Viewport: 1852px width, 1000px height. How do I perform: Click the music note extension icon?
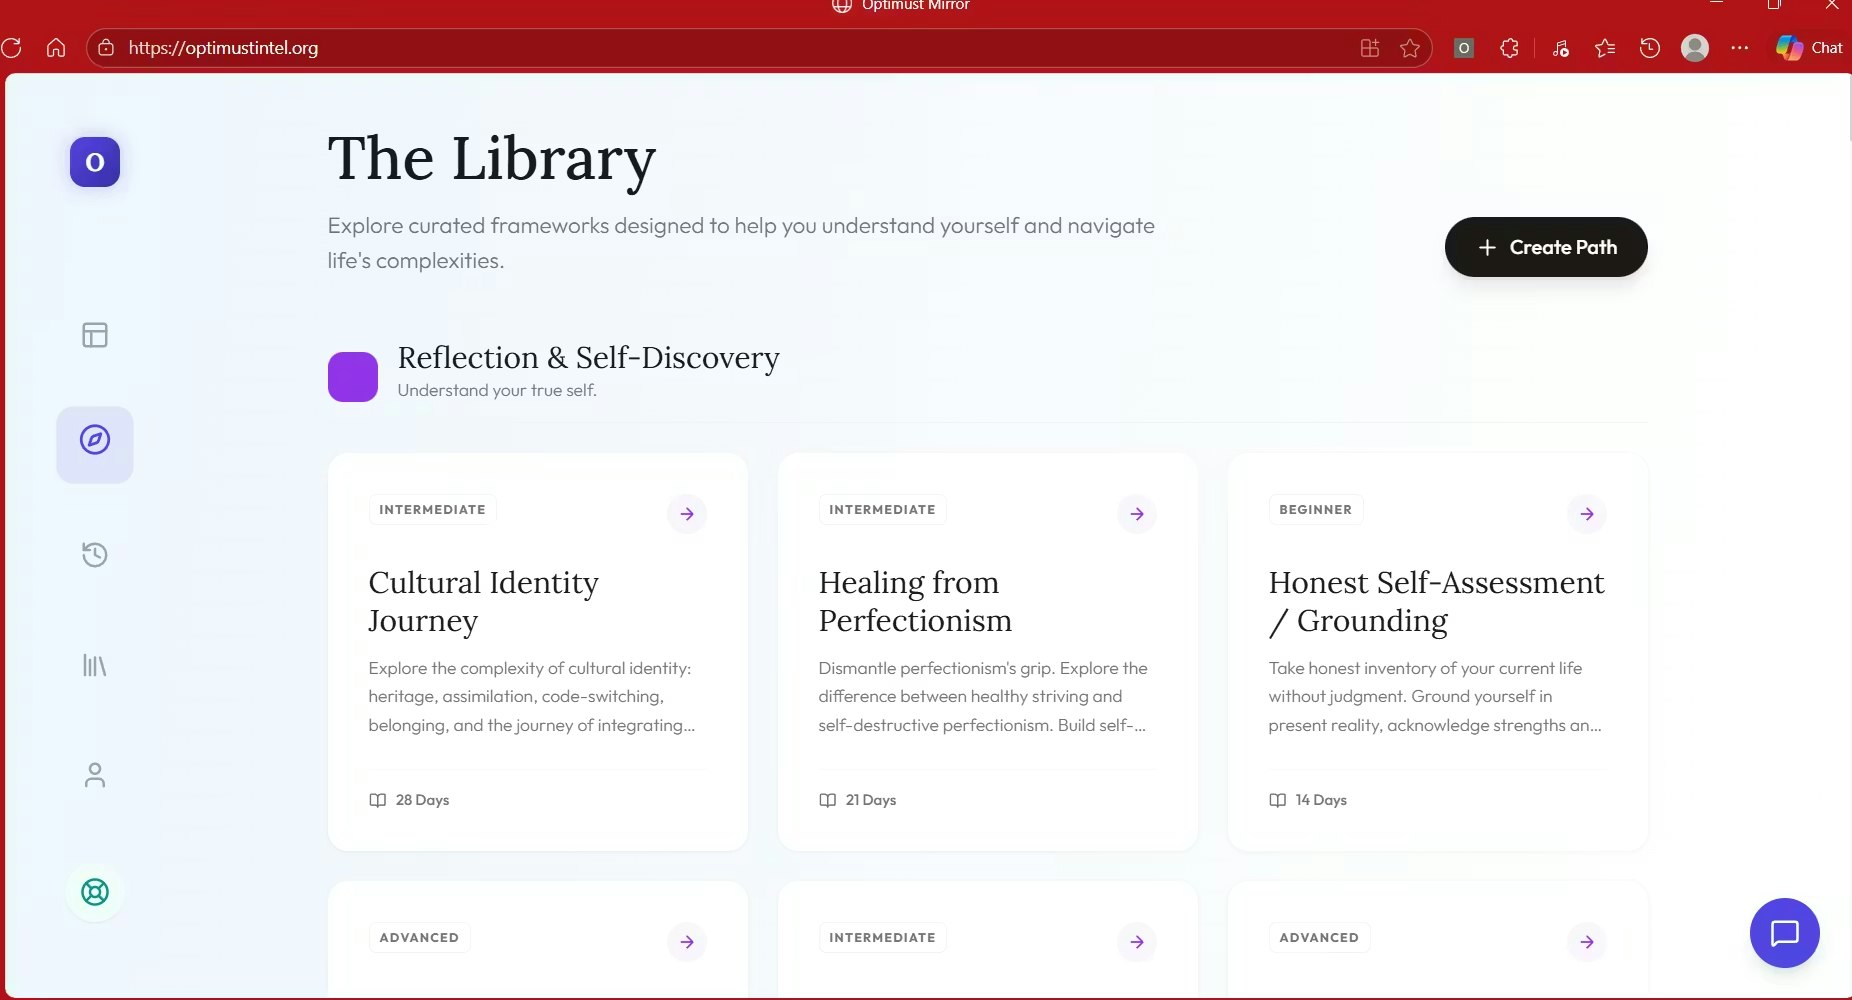[1560, 48]
